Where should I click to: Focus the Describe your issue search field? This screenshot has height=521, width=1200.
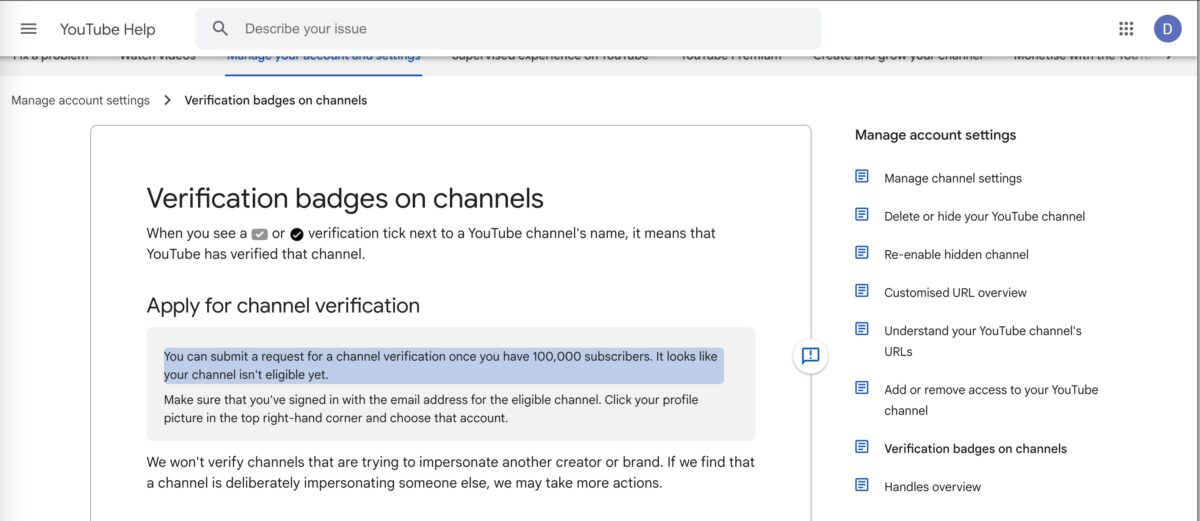coord(508,29)
